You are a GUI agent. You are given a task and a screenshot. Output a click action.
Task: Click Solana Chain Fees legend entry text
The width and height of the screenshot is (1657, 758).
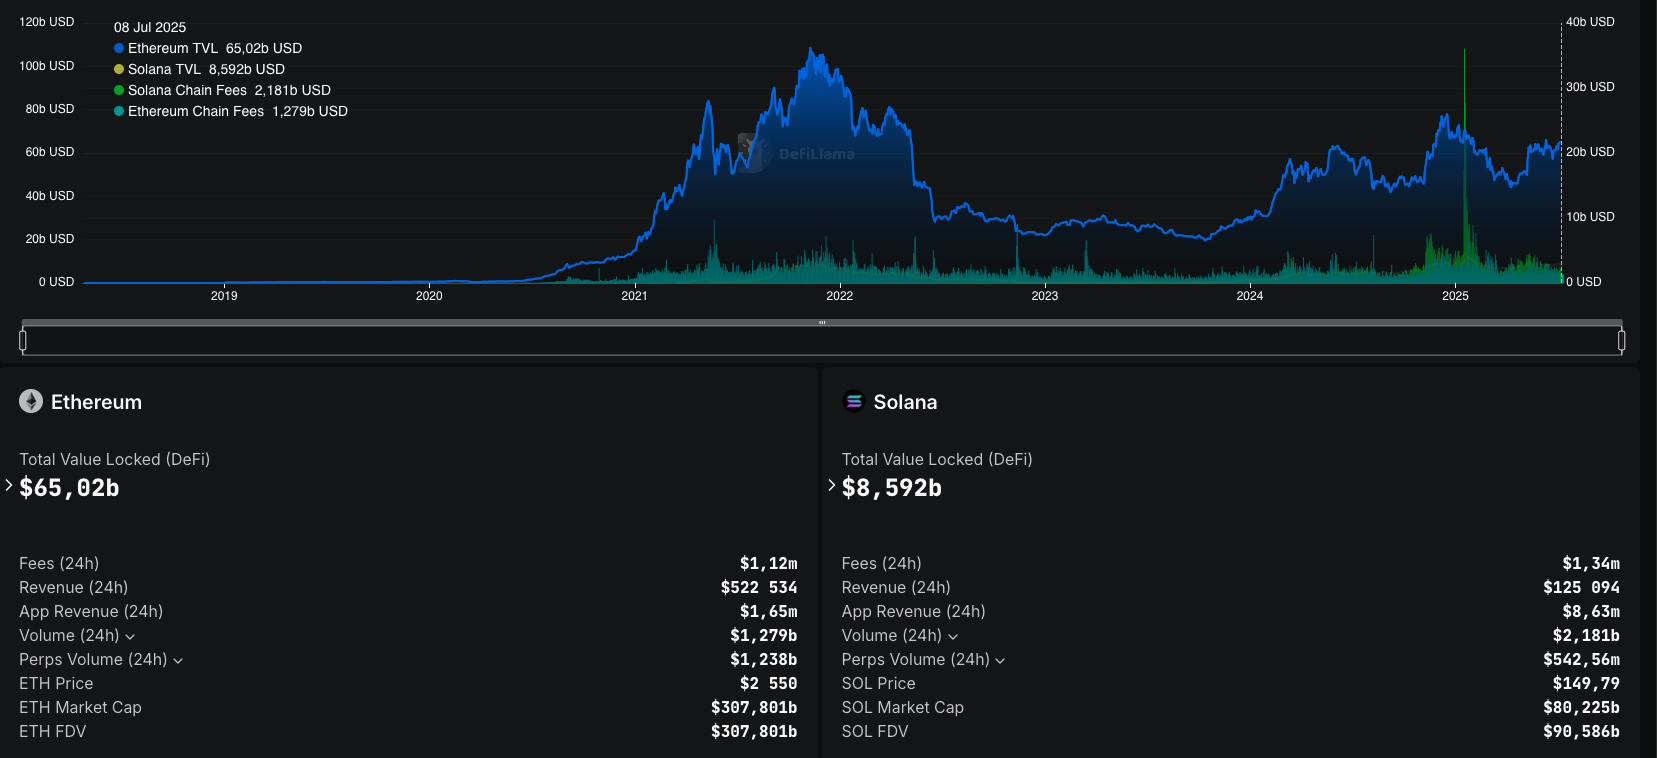pyautogui.click(x=229, y=90)
